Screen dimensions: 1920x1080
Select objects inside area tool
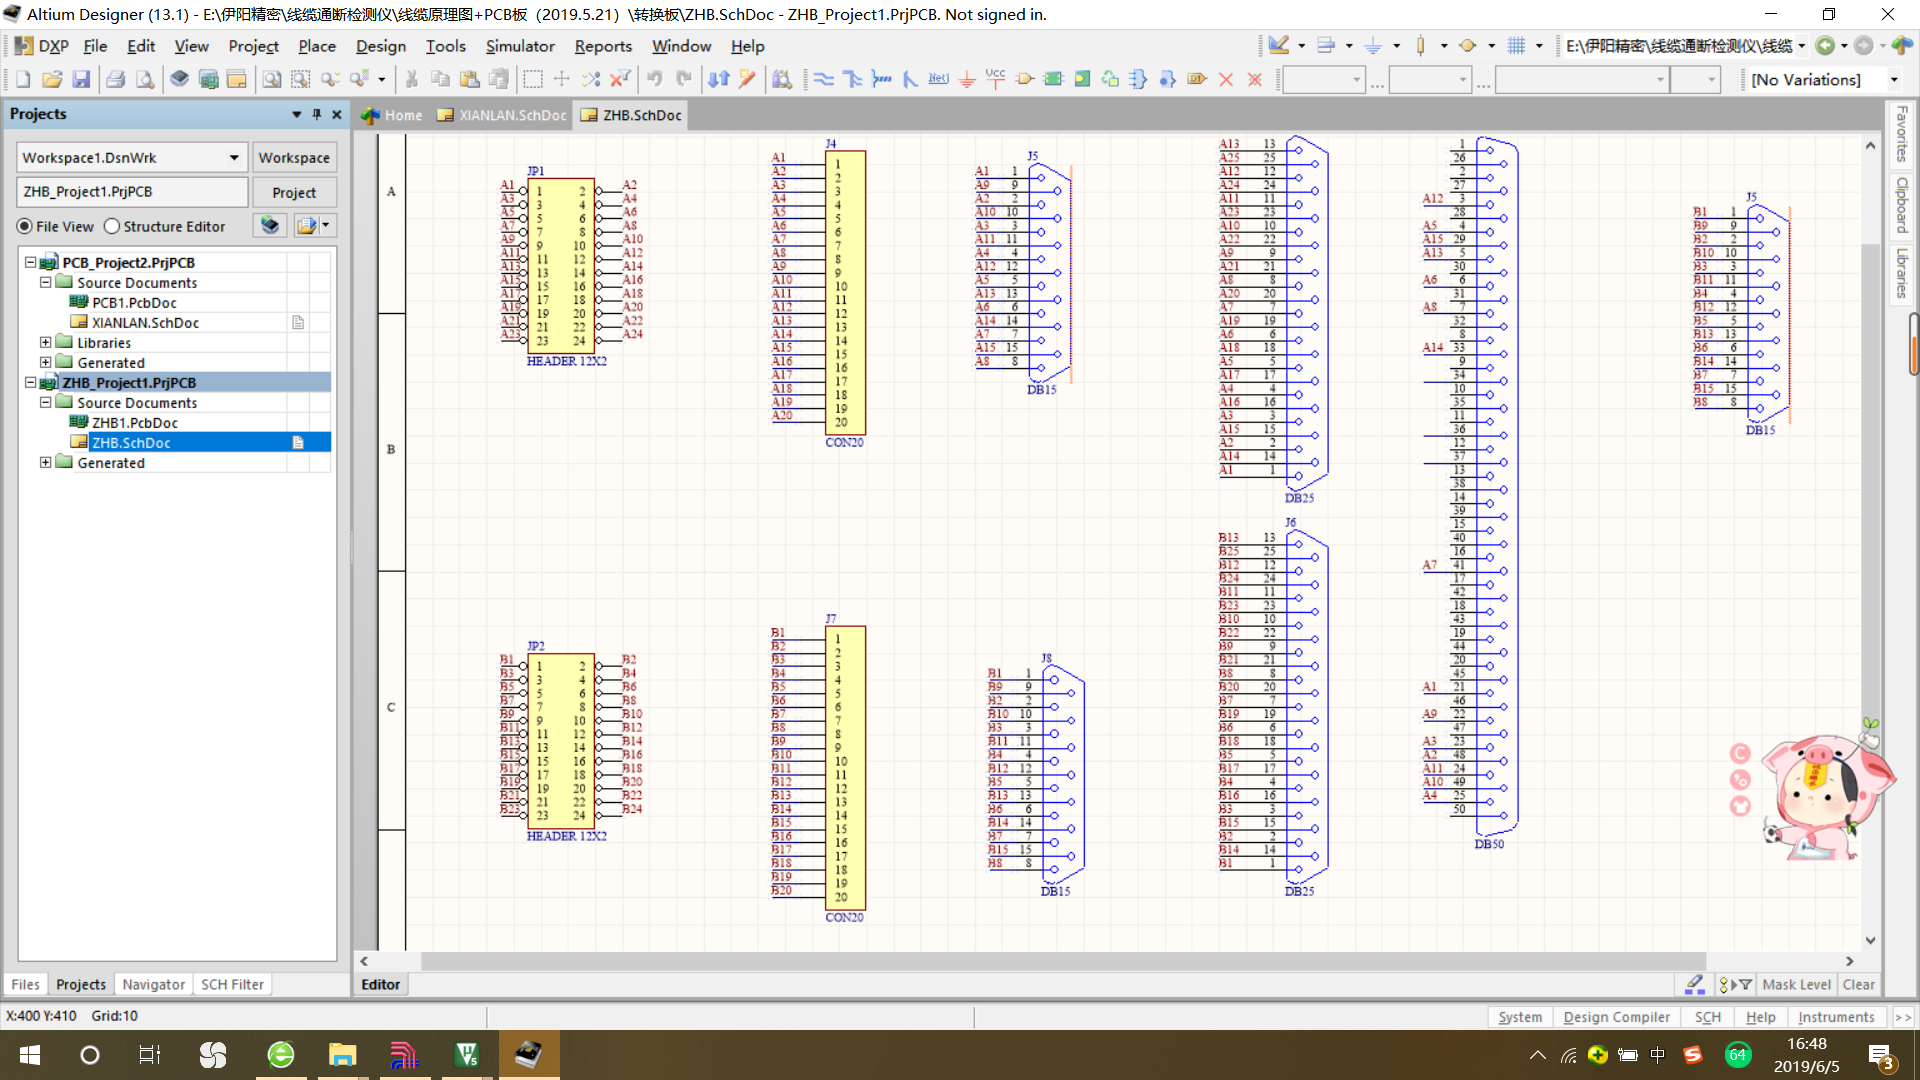[533, 79]
